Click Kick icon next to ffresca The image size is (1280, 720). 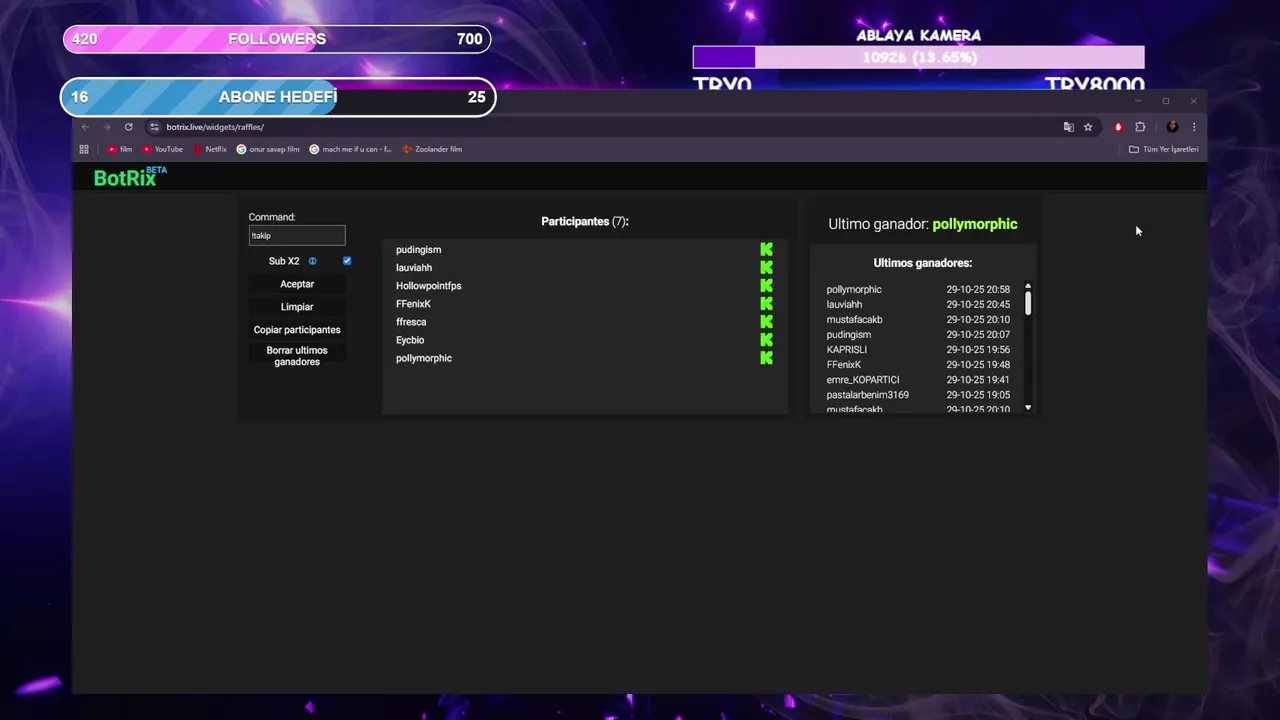pyautogui.click(x=766, y=322)
